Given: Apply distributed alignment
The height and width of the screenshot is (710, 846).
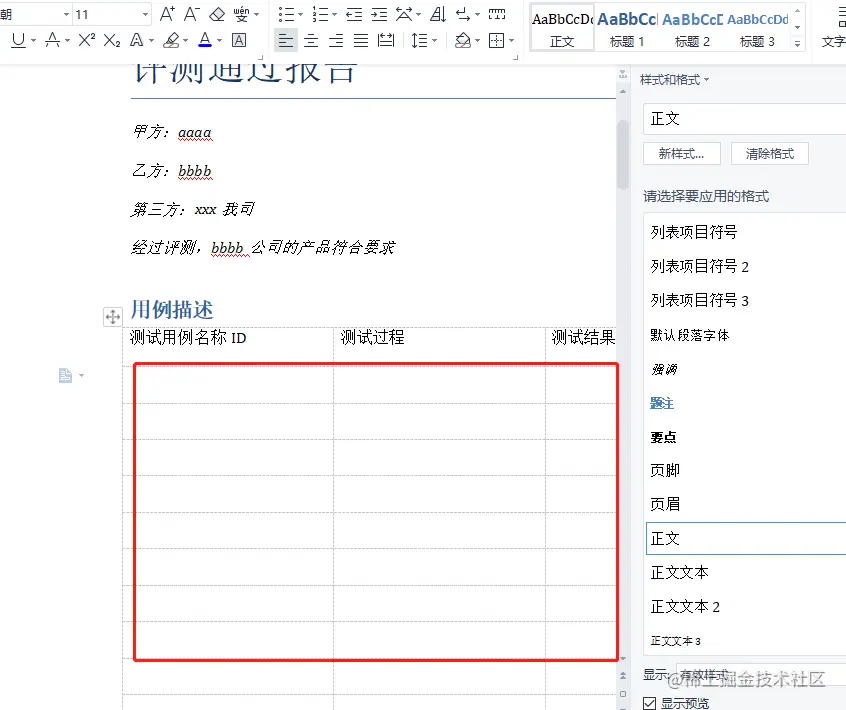Looking at the screenshot, I should 386,40.
